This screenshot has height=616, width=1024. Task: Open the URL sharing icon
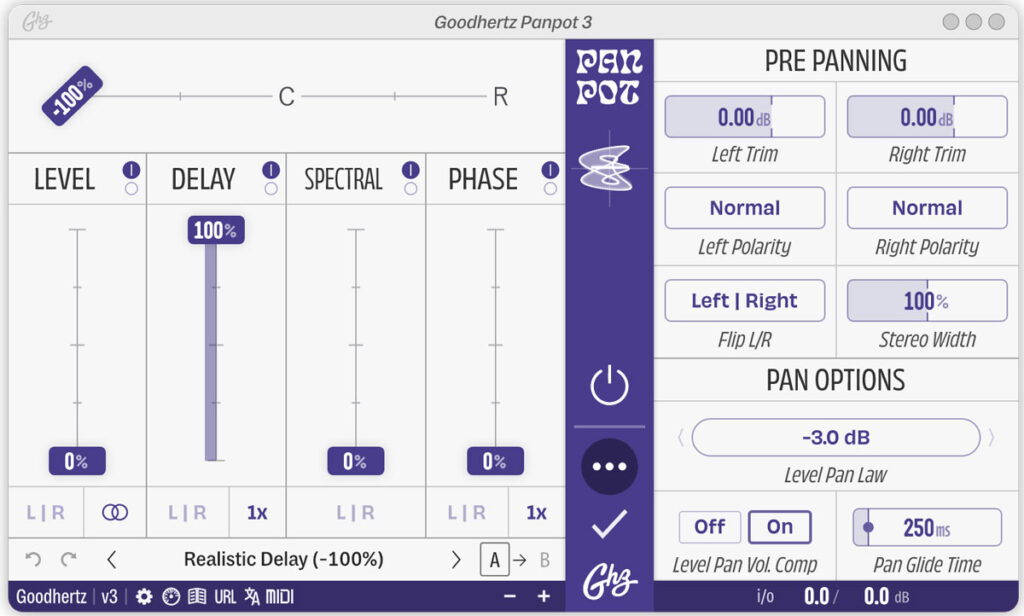tap(225, 597)
